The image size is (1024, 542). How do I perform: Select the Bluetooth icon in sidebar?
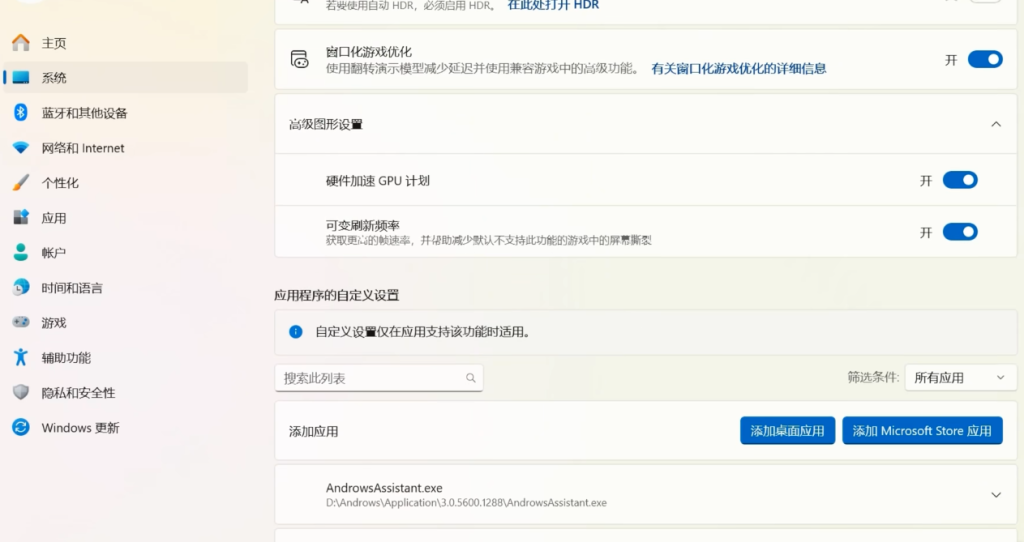pos(20,113)
